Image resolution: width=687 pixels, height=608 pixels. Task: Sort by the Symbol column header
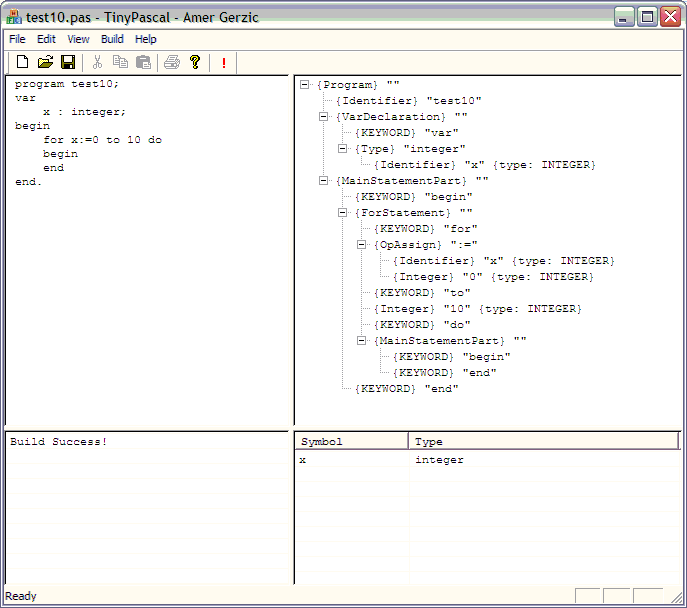(x=351, y=441)
